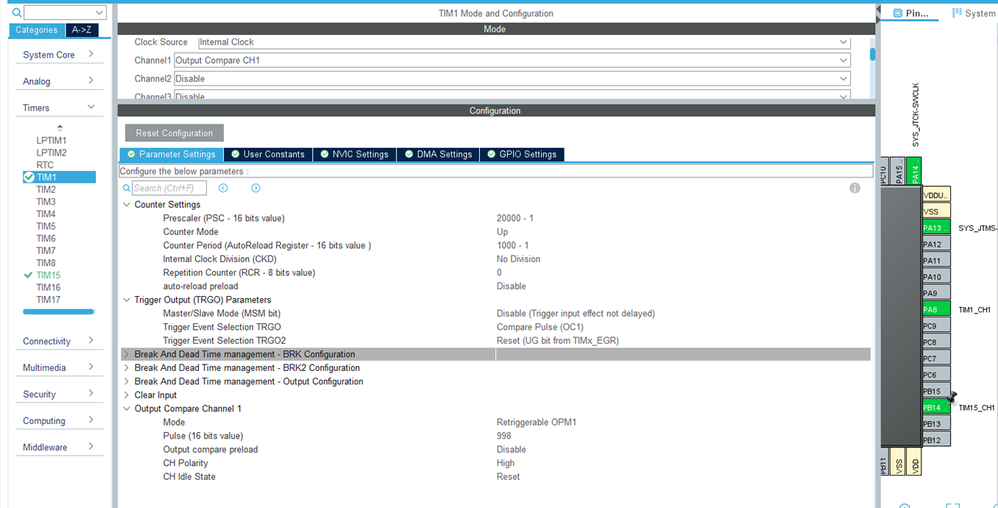Open the NVIC Settings tab
Image resolution: width=998 pixels, height=508 pixels.
point(355,154)
